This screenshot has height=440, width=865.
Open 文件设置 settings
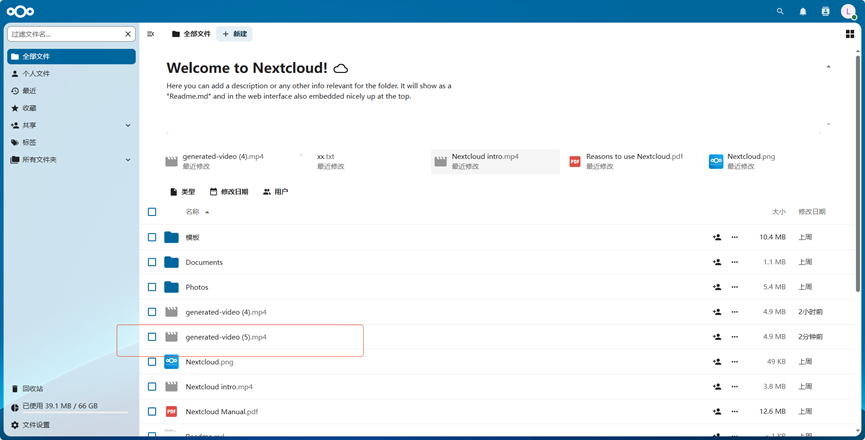[71, 425]
